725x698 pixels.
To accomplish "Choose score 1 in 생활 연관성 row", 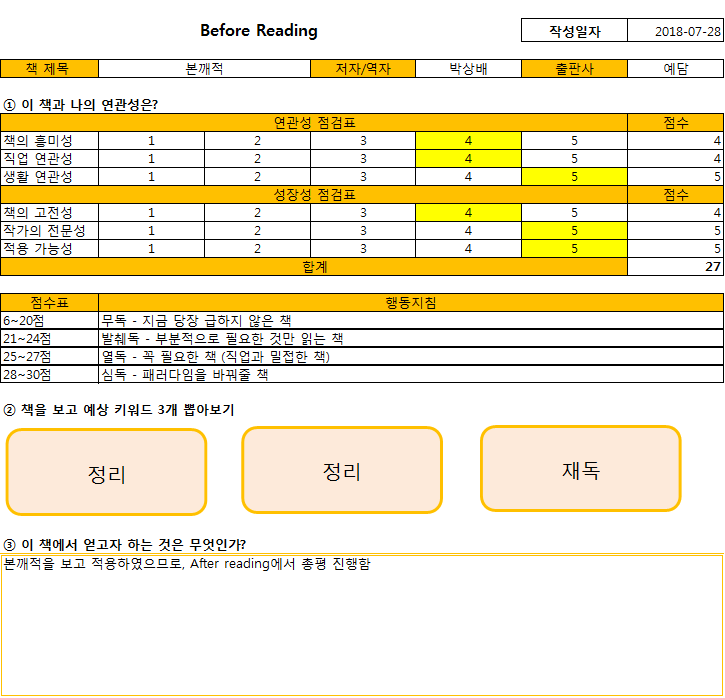I will coord(151,177).
